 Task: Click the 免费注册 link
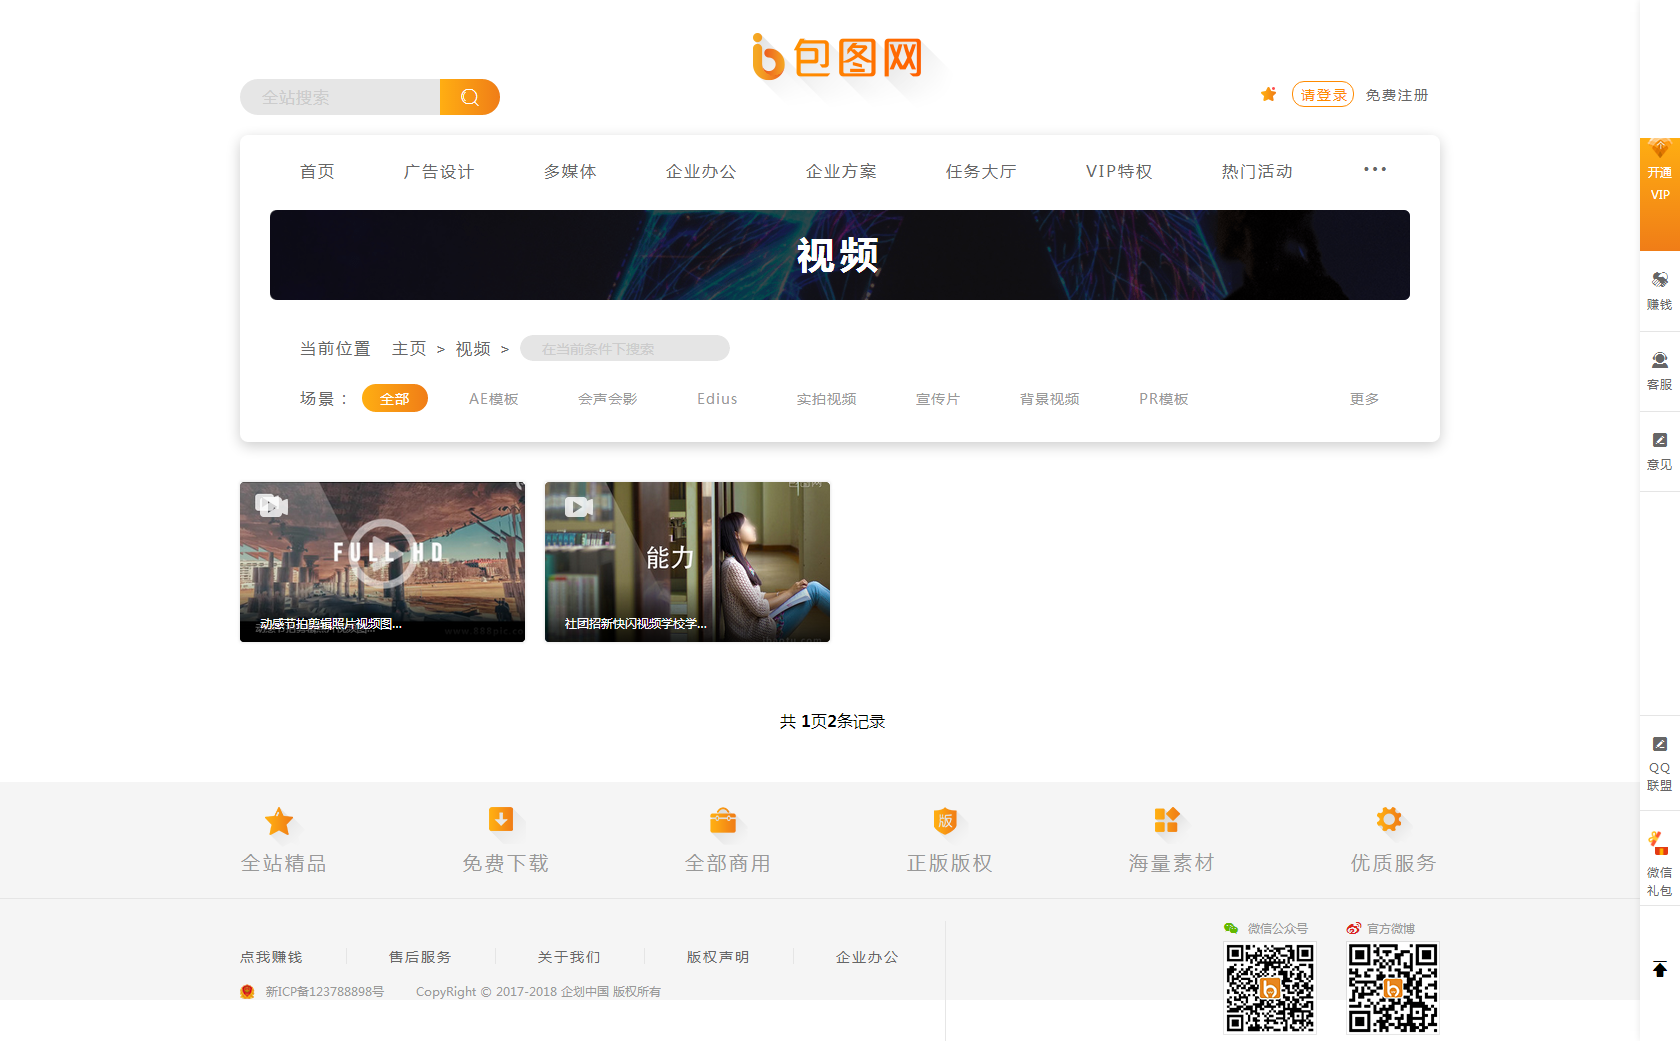point(1397,95)
